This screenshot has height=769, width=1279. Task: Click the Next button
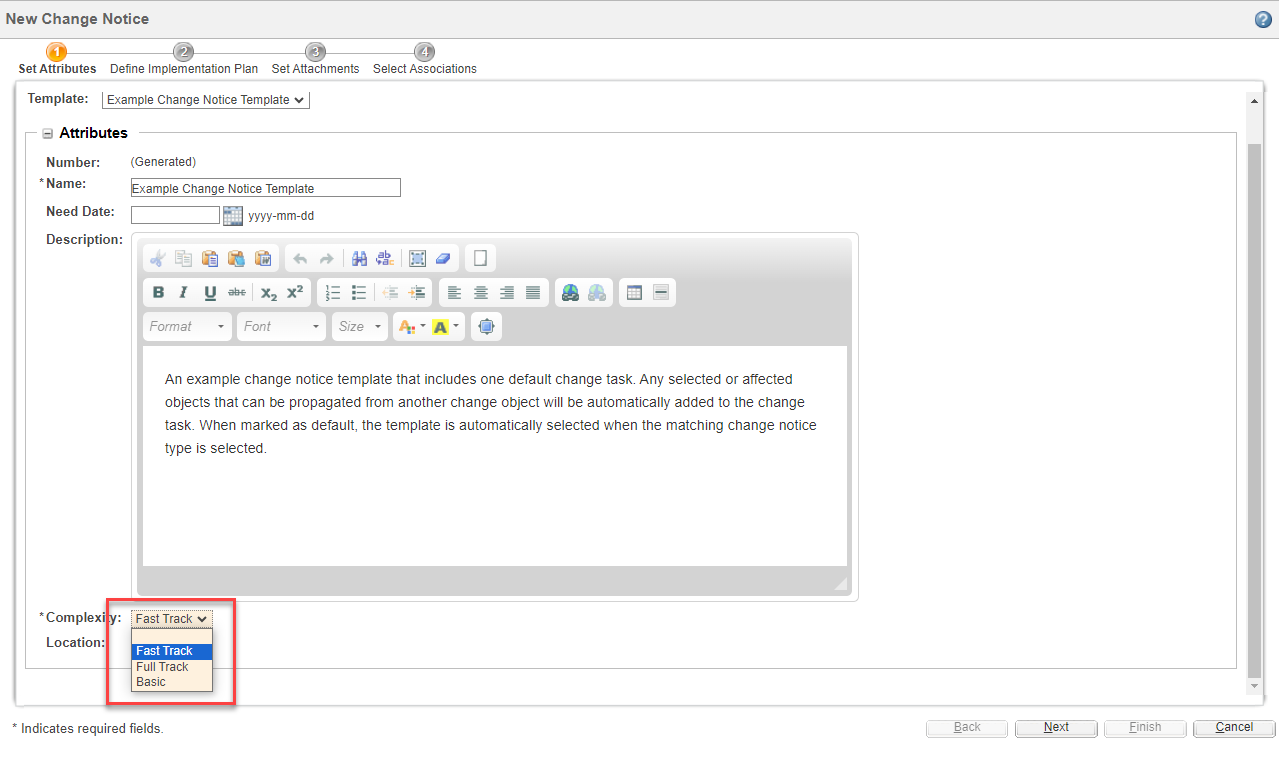pyautogui.click(x=1055, y=728)
